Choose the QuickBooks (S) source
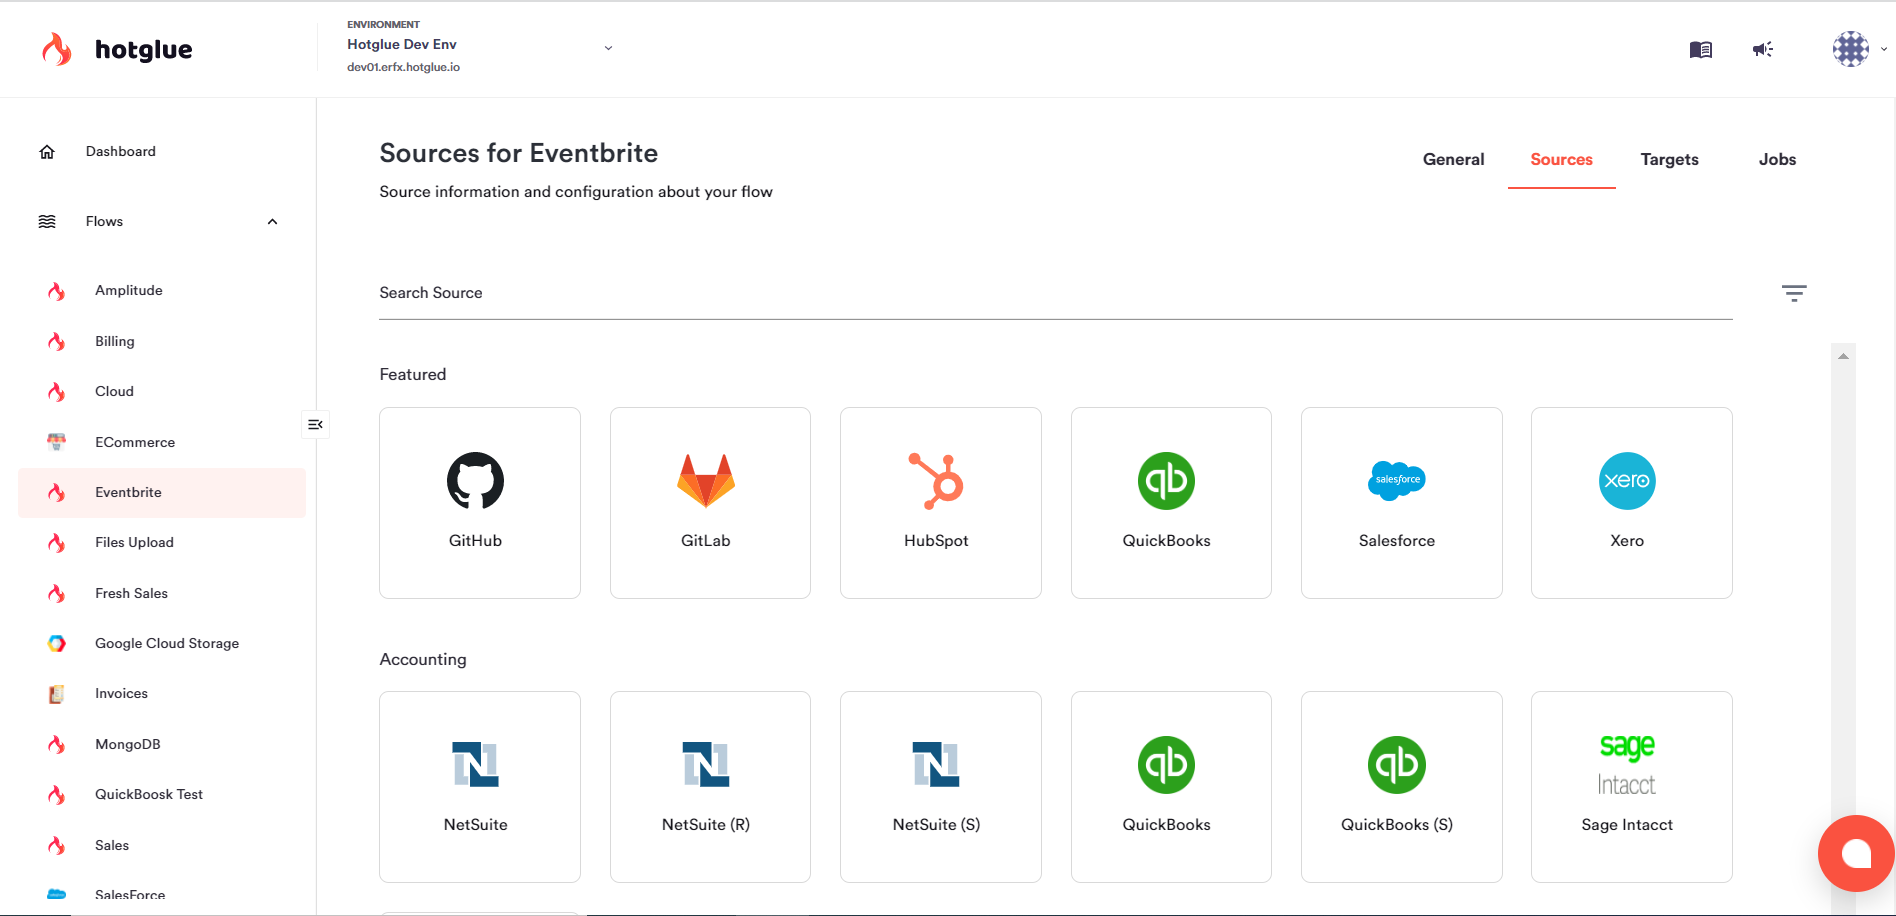 coord(1401,787)
